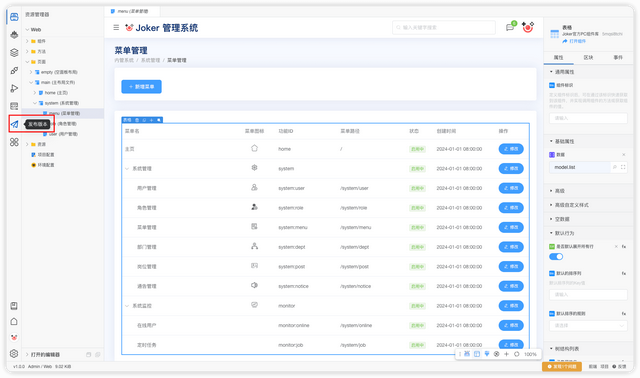The height and width of the screenshot is (378, 640).
Task: Click the open component link in right panel
Action: point(574,41)
